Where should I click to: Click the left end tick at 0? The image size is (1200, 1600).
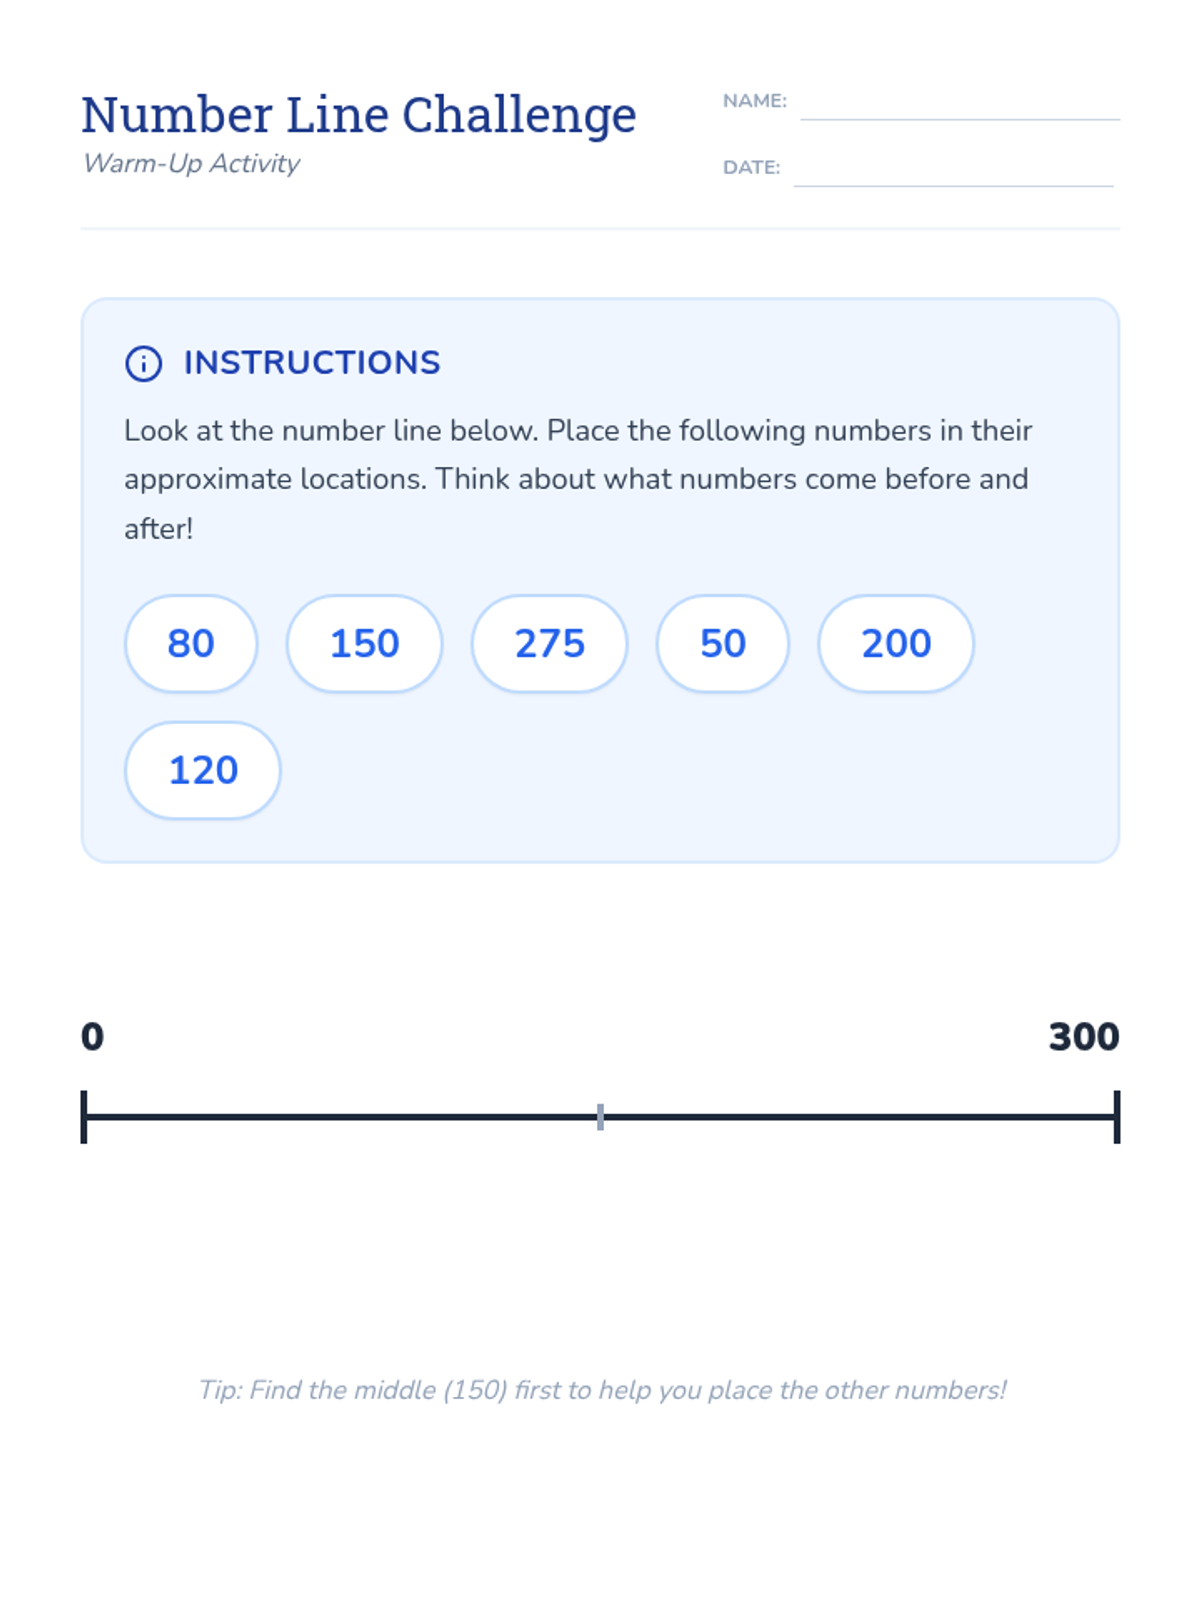84,1117
